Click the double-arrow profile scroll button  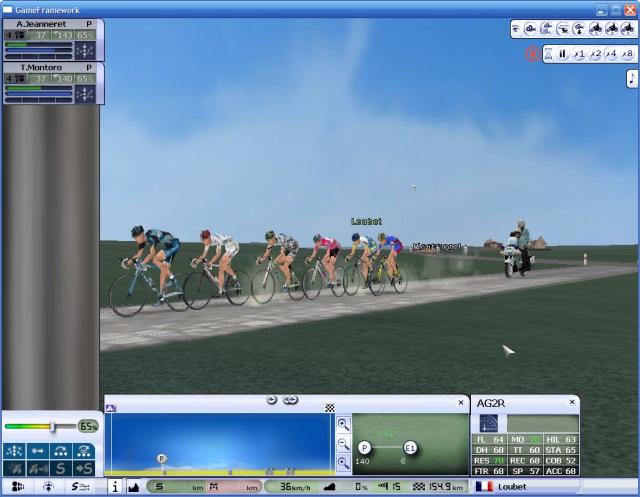(290, 400)
